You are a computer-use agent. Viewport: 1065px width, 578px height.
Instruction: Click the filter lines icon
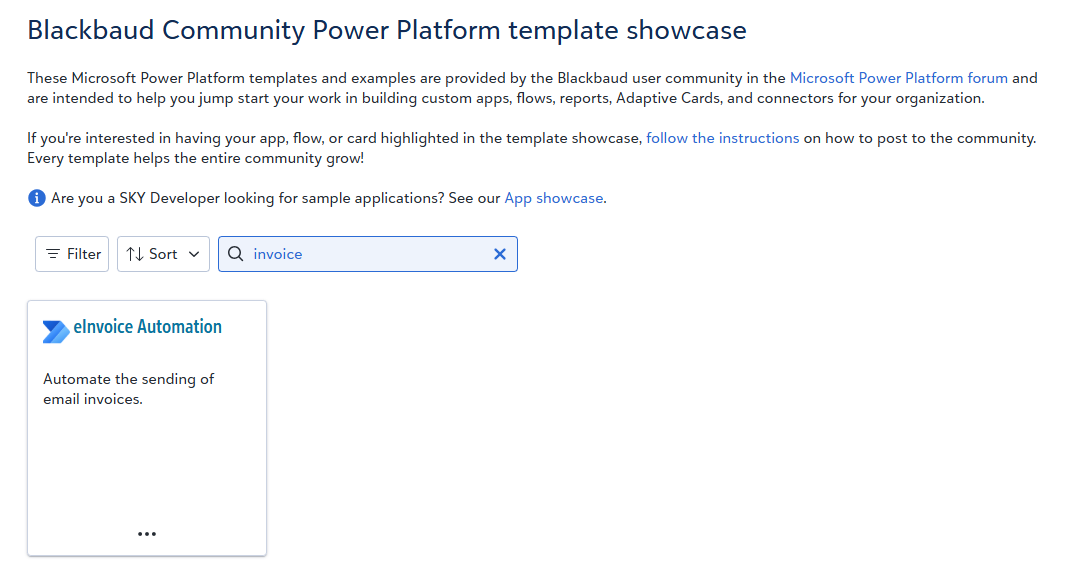(53, 254)
